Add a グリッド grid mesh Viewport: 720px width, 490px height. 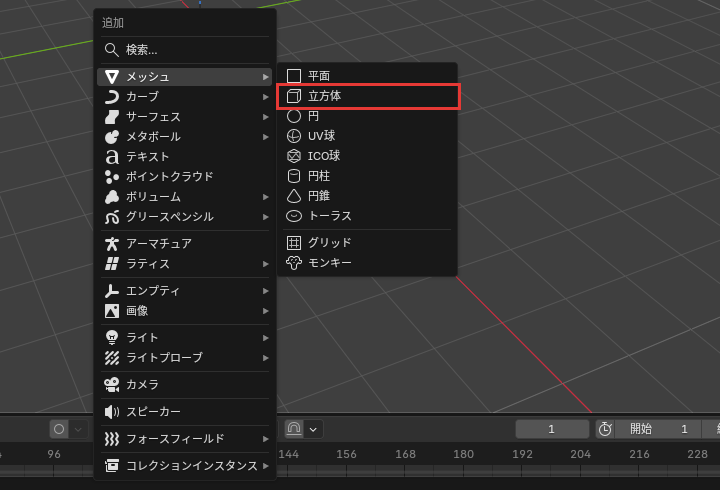point(367,242)
